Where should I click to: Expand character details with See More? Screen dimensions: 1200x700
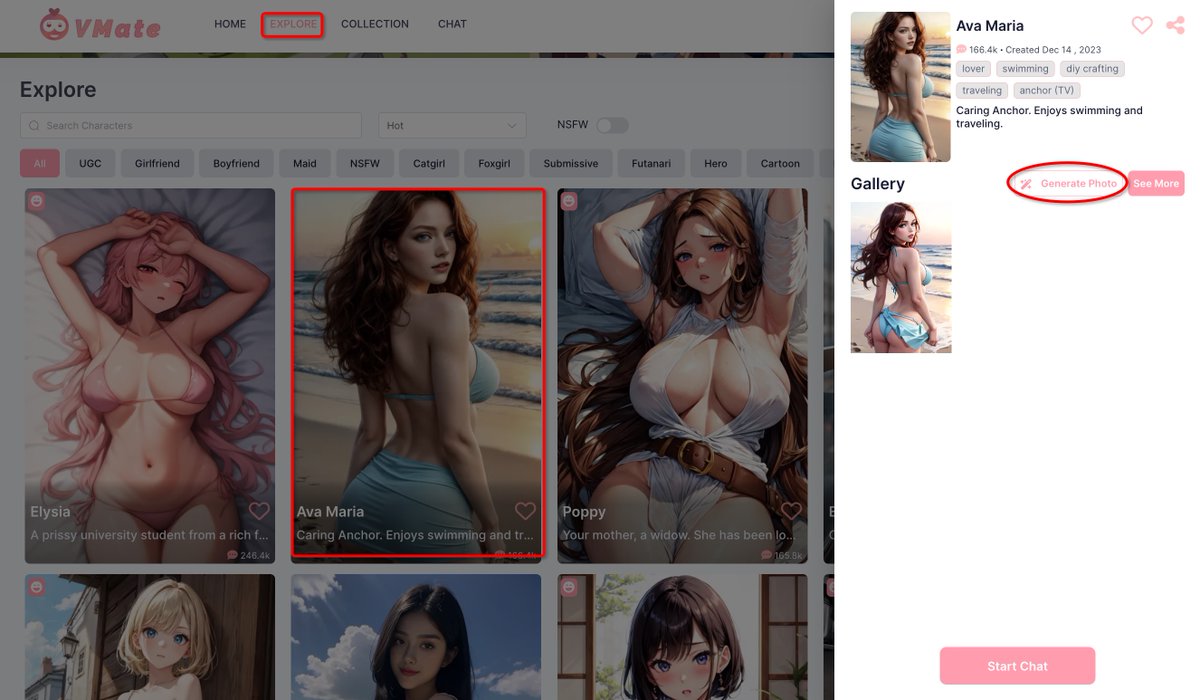point(1156,183)
